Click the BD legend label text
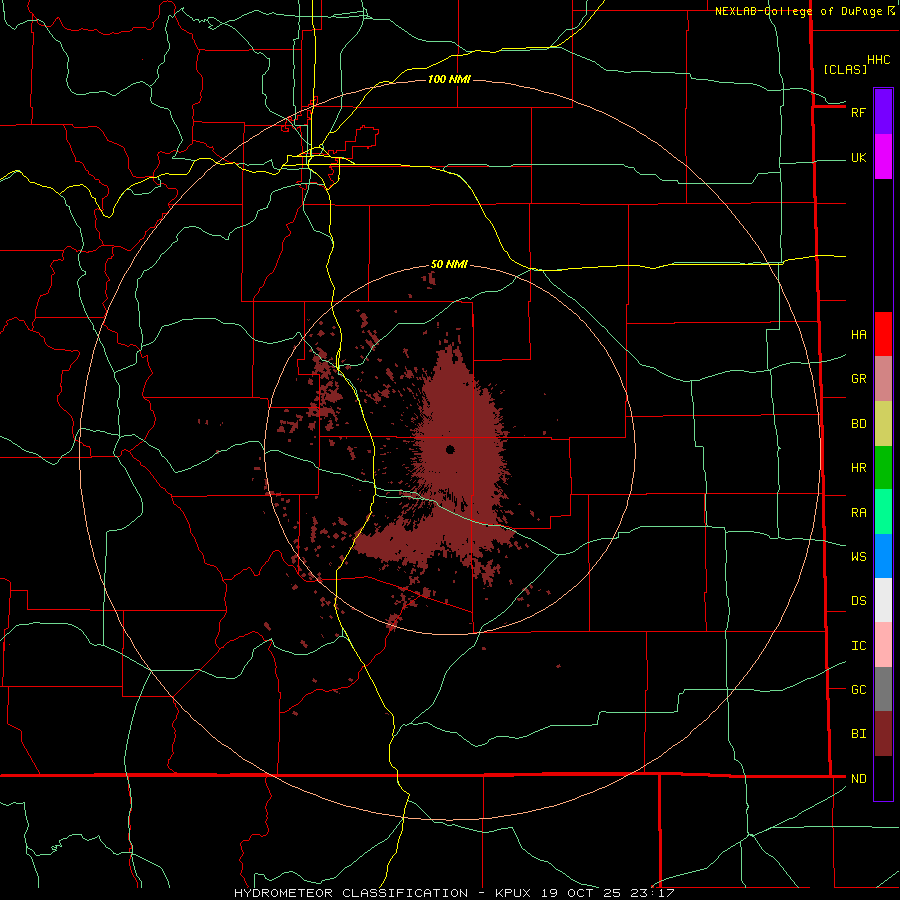 tap(858, 424)
